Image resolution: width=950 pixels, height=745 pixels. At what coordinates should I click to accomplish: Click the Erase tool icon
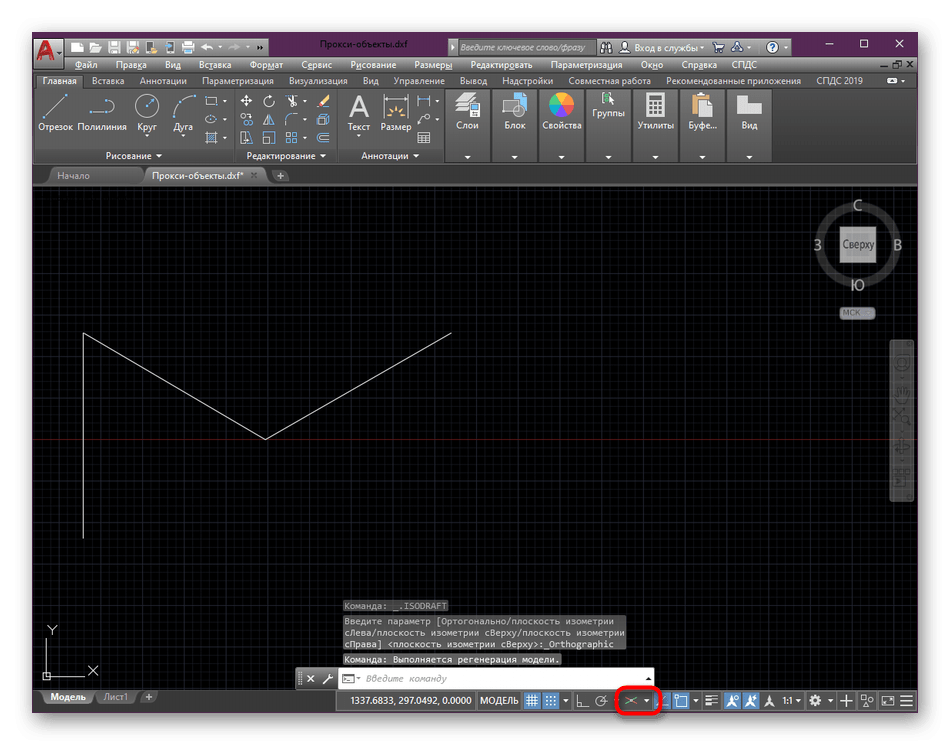[323, 101]
